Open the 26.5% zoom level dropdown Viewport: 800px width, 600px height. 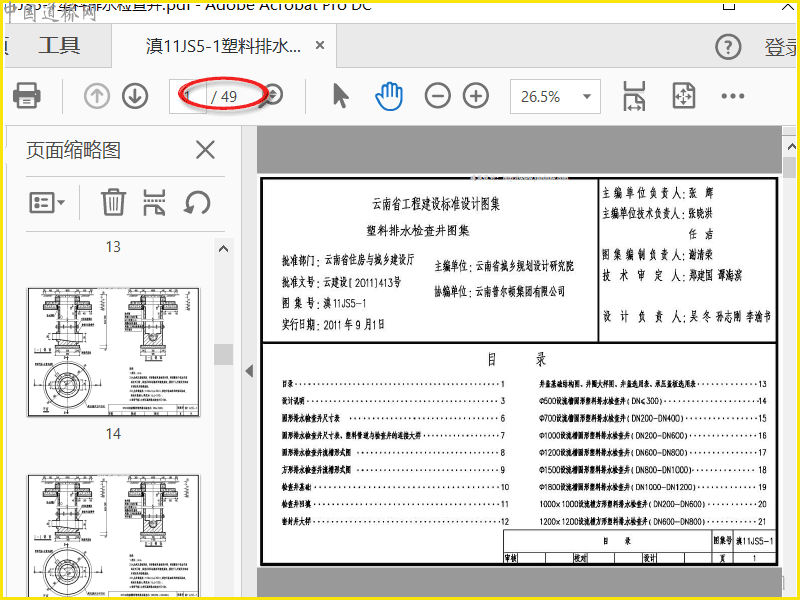coord(555,96)
